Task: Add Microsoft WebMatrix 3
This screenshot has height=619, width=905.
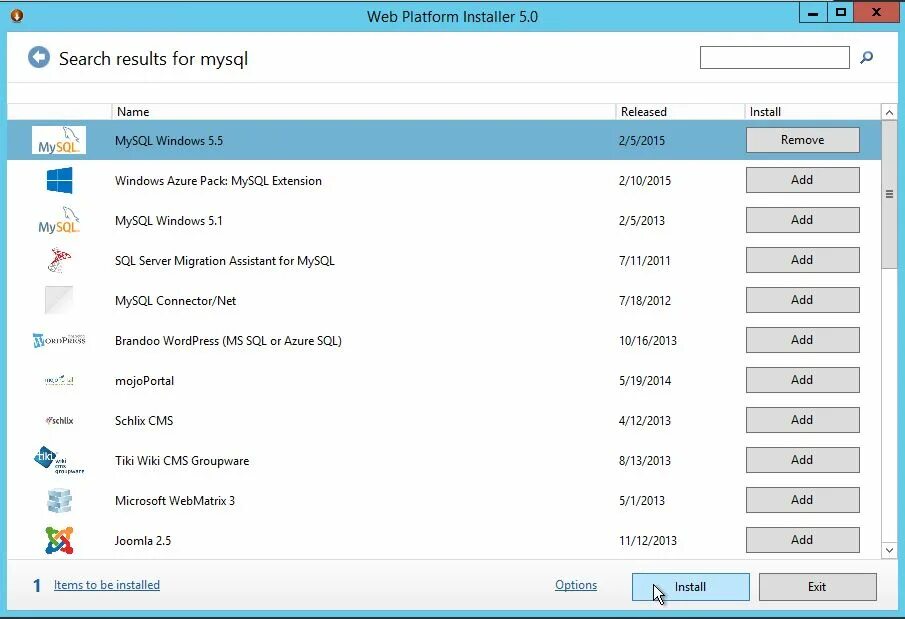Action: coord(802,499)
